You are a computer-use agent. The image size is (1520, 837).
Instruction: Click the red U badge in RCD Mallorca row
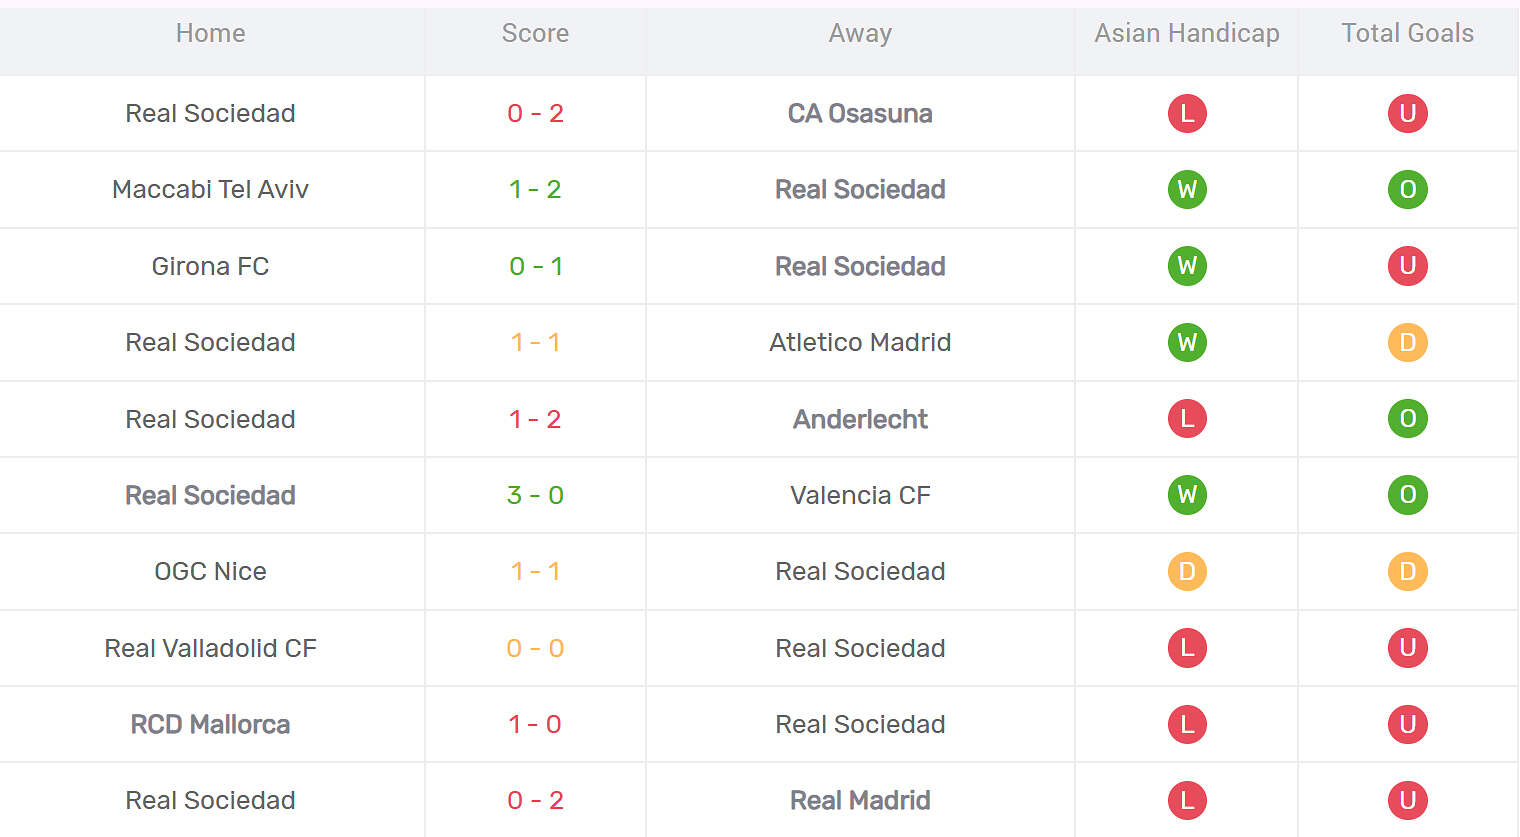click(x=1407, y=724)
